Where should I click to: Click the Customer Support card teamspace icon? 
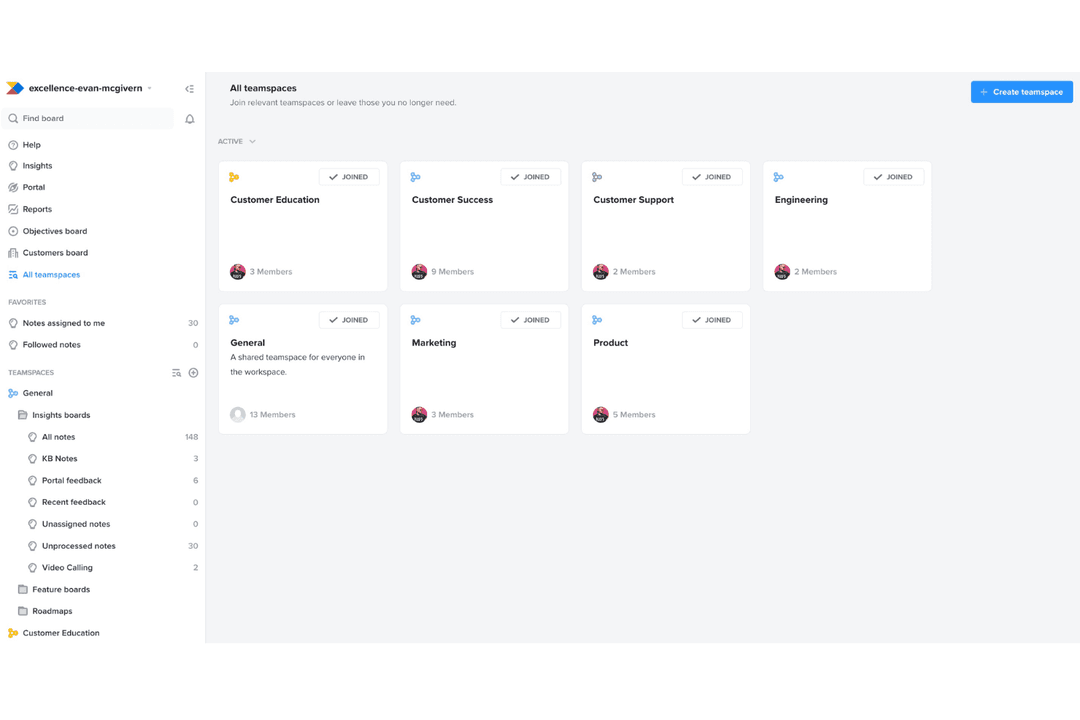(597, 177)
